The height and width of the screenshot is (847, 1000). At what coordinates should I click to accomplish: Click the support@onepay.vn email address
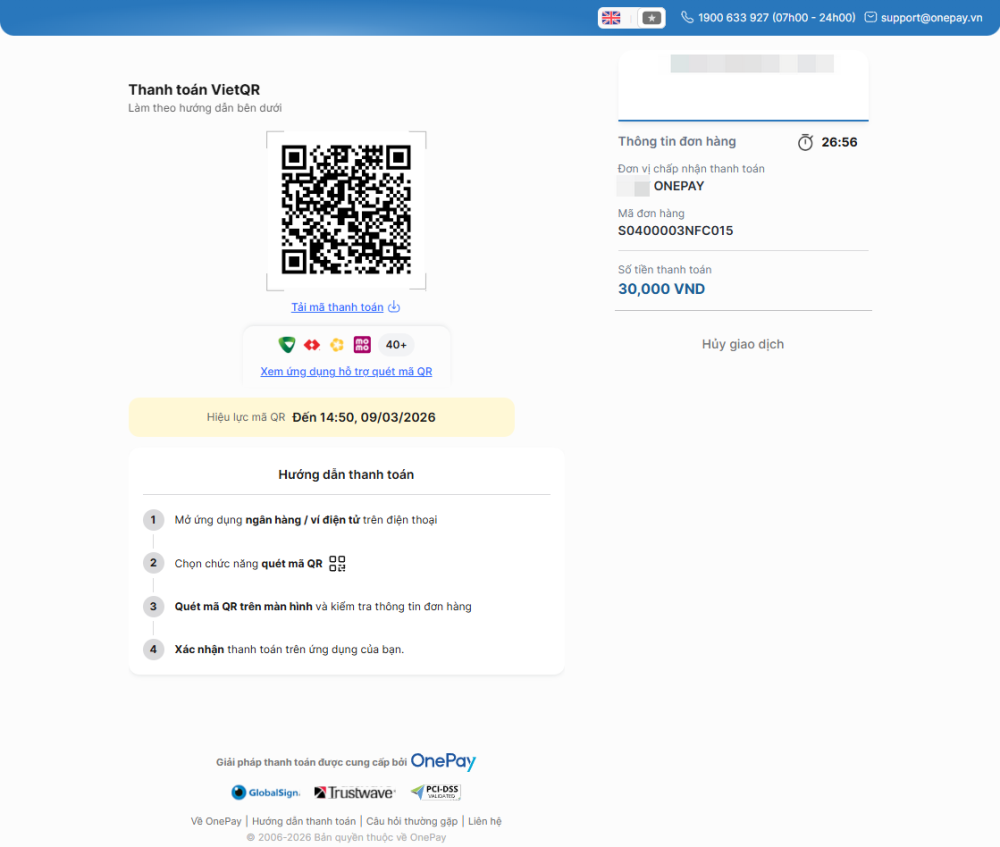(x=931, y=18)
